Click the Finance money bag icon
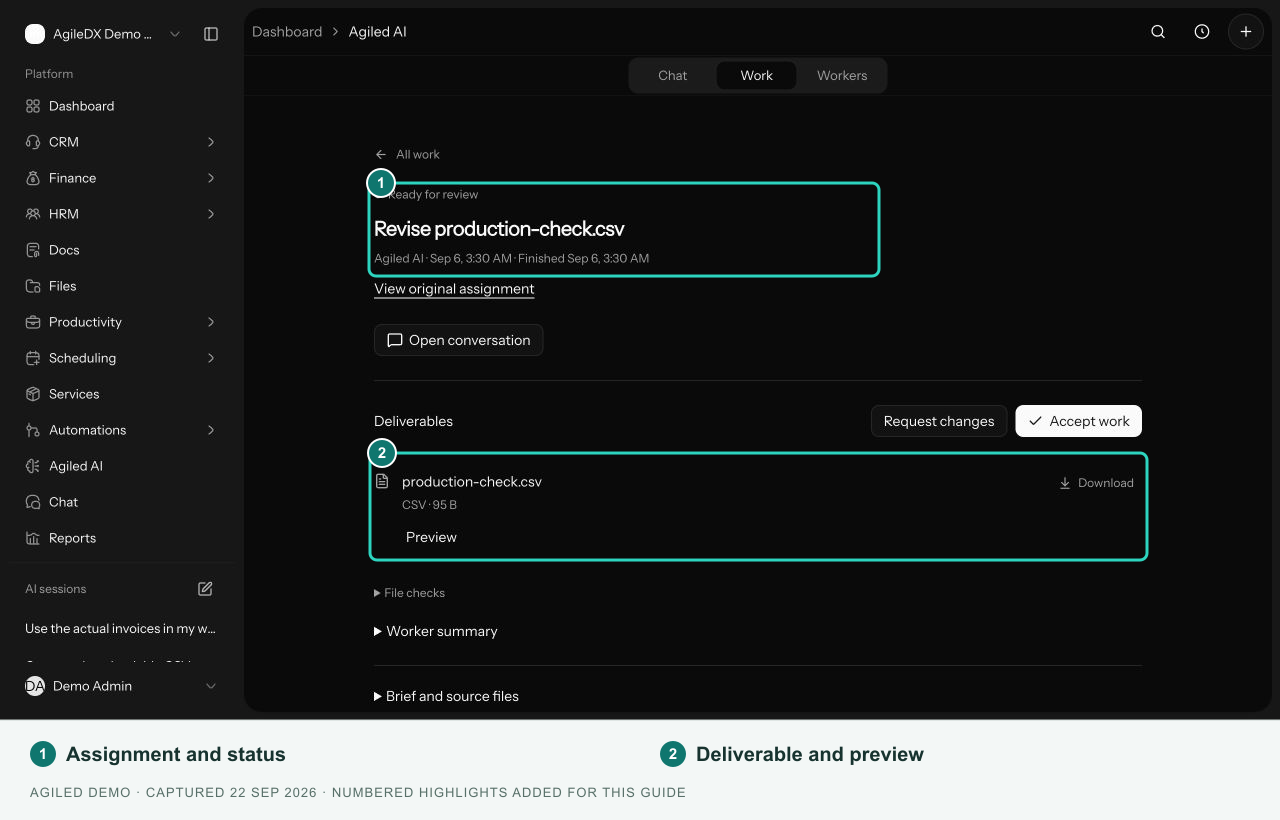Image resolution: width=1280 pixels, height=820 pixels. pos(33,178)
